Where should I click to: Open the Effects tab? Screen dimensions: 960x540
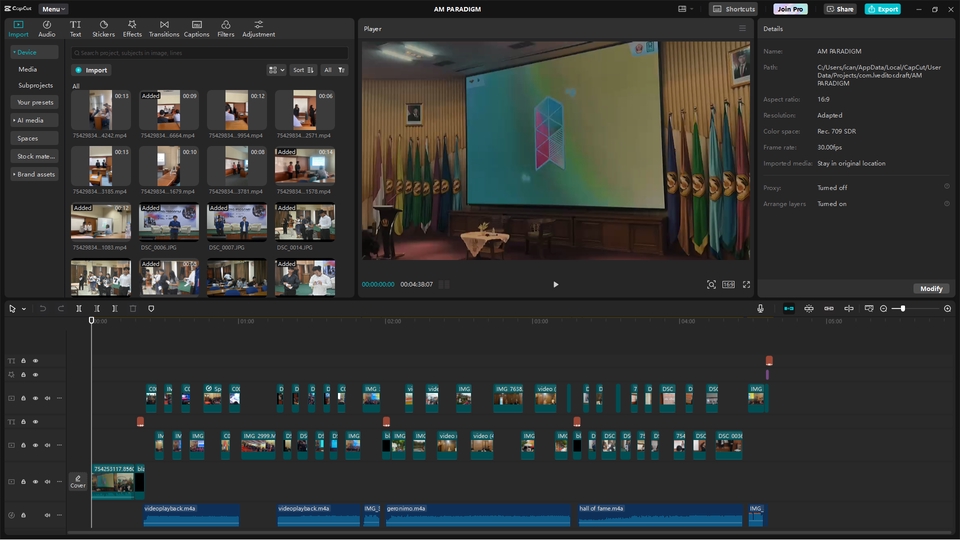click(x=132, y=29)
